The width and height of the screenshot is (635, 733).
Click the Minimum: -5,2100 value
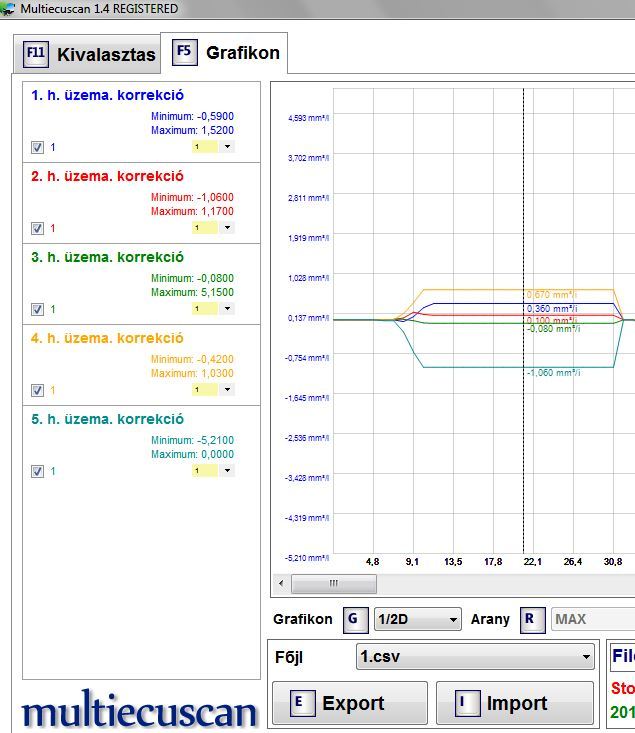pyautogui.click(x=192, y=440)
